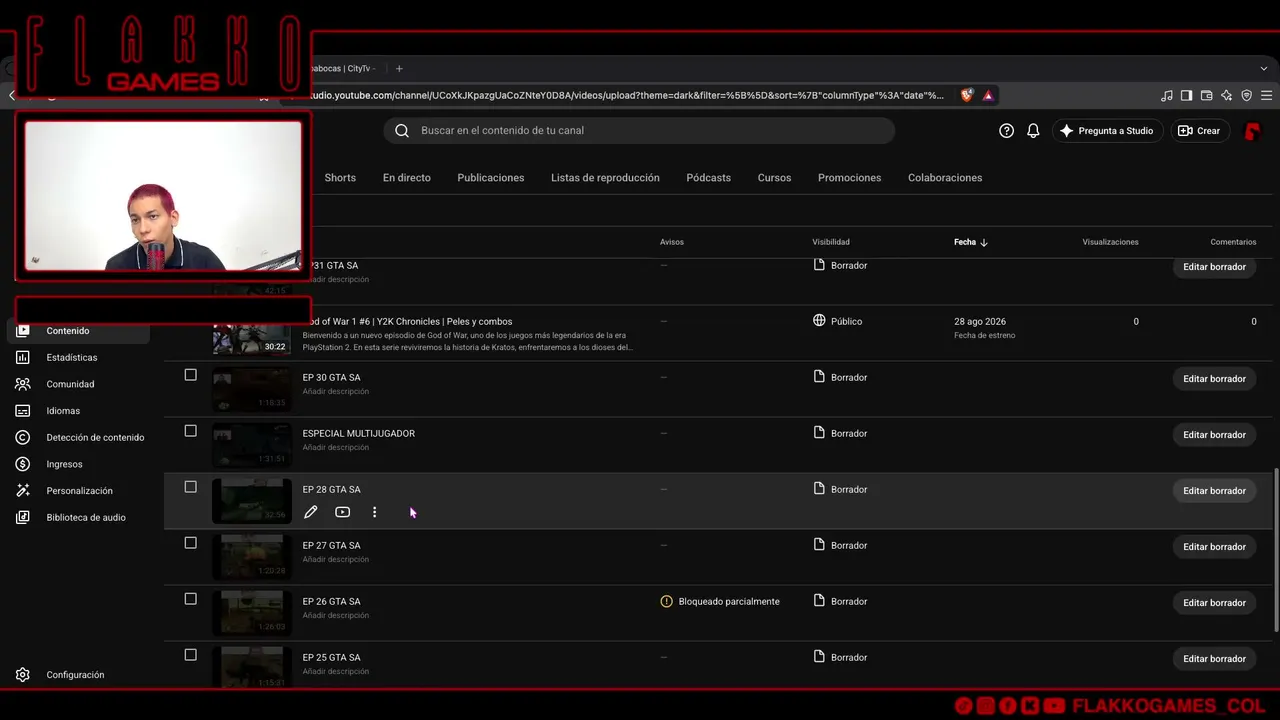Image resolution: width=1280 pixels, height=720 pixels.
Task: Open the channel account avatar menu
Action: point(1252,131)
